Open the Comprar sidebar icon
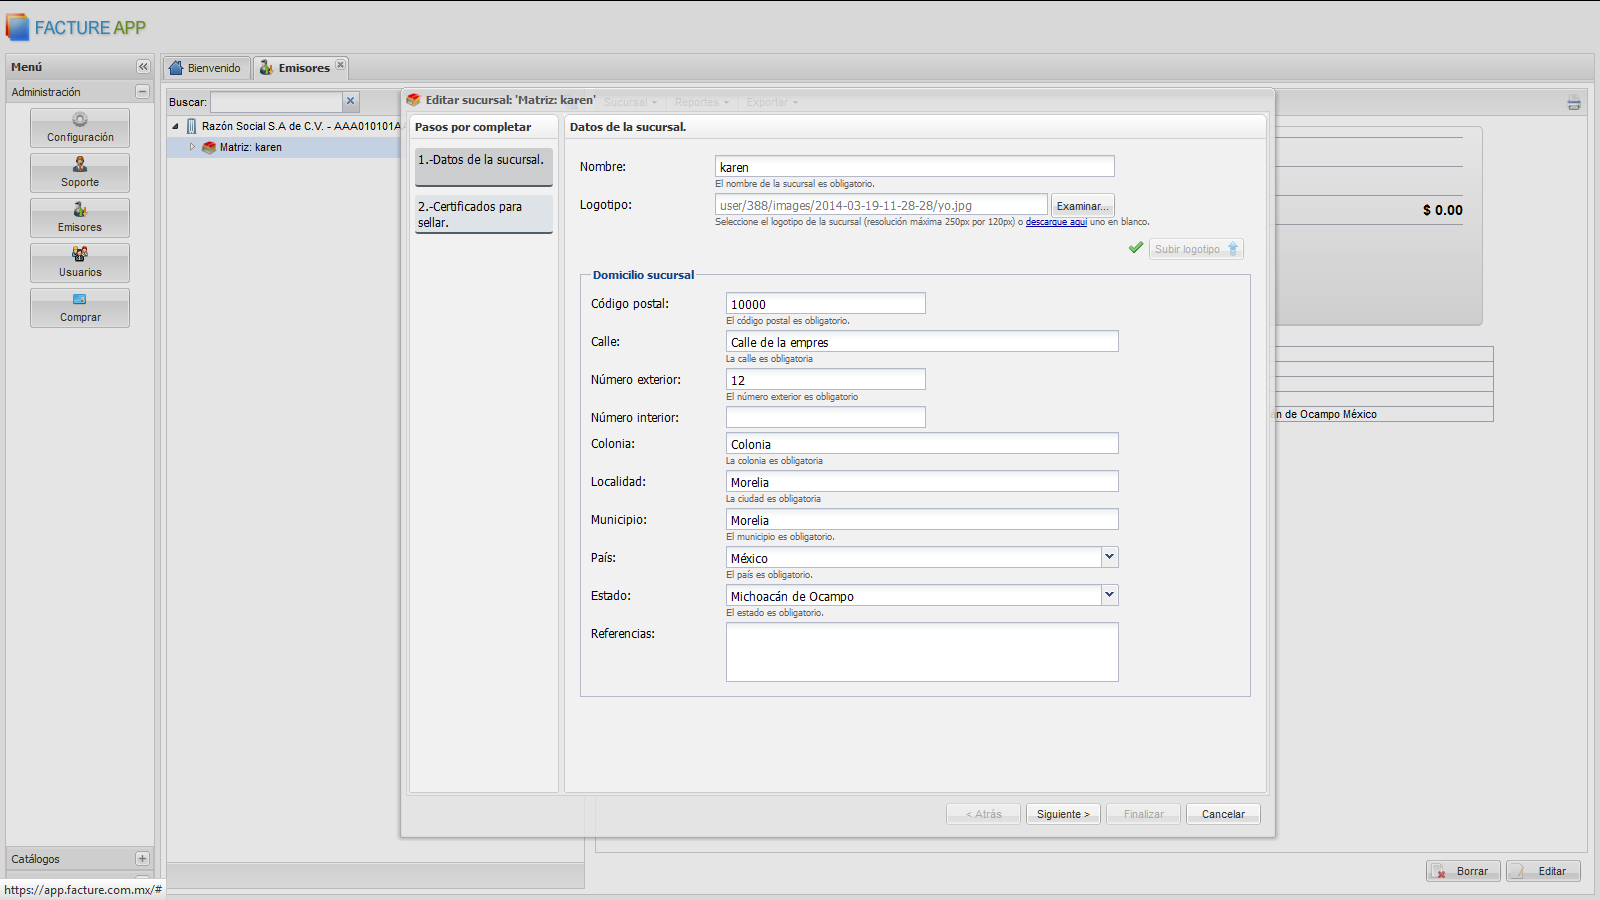1600x900 pixels. (x=80, y=300)
